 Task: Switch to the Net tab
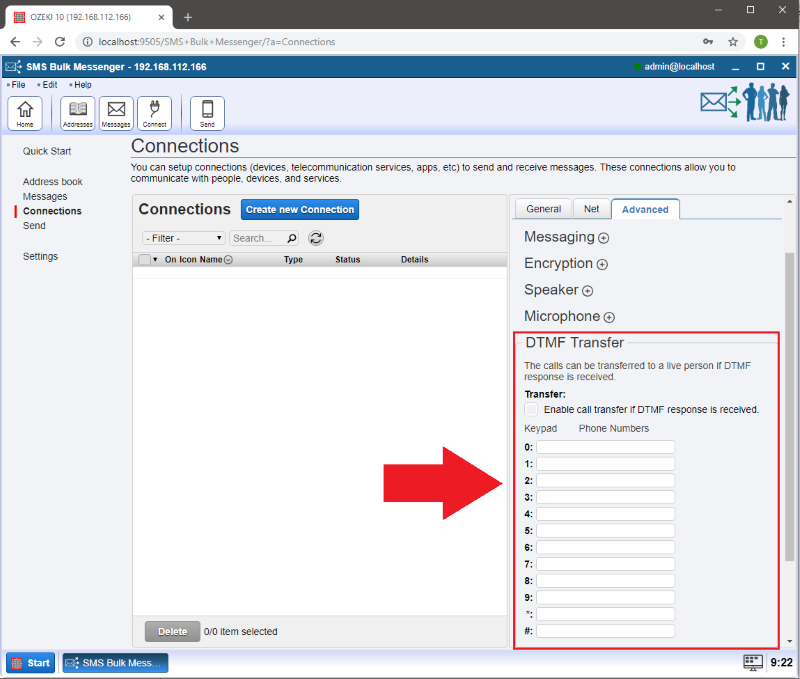(x=591, y=209)
